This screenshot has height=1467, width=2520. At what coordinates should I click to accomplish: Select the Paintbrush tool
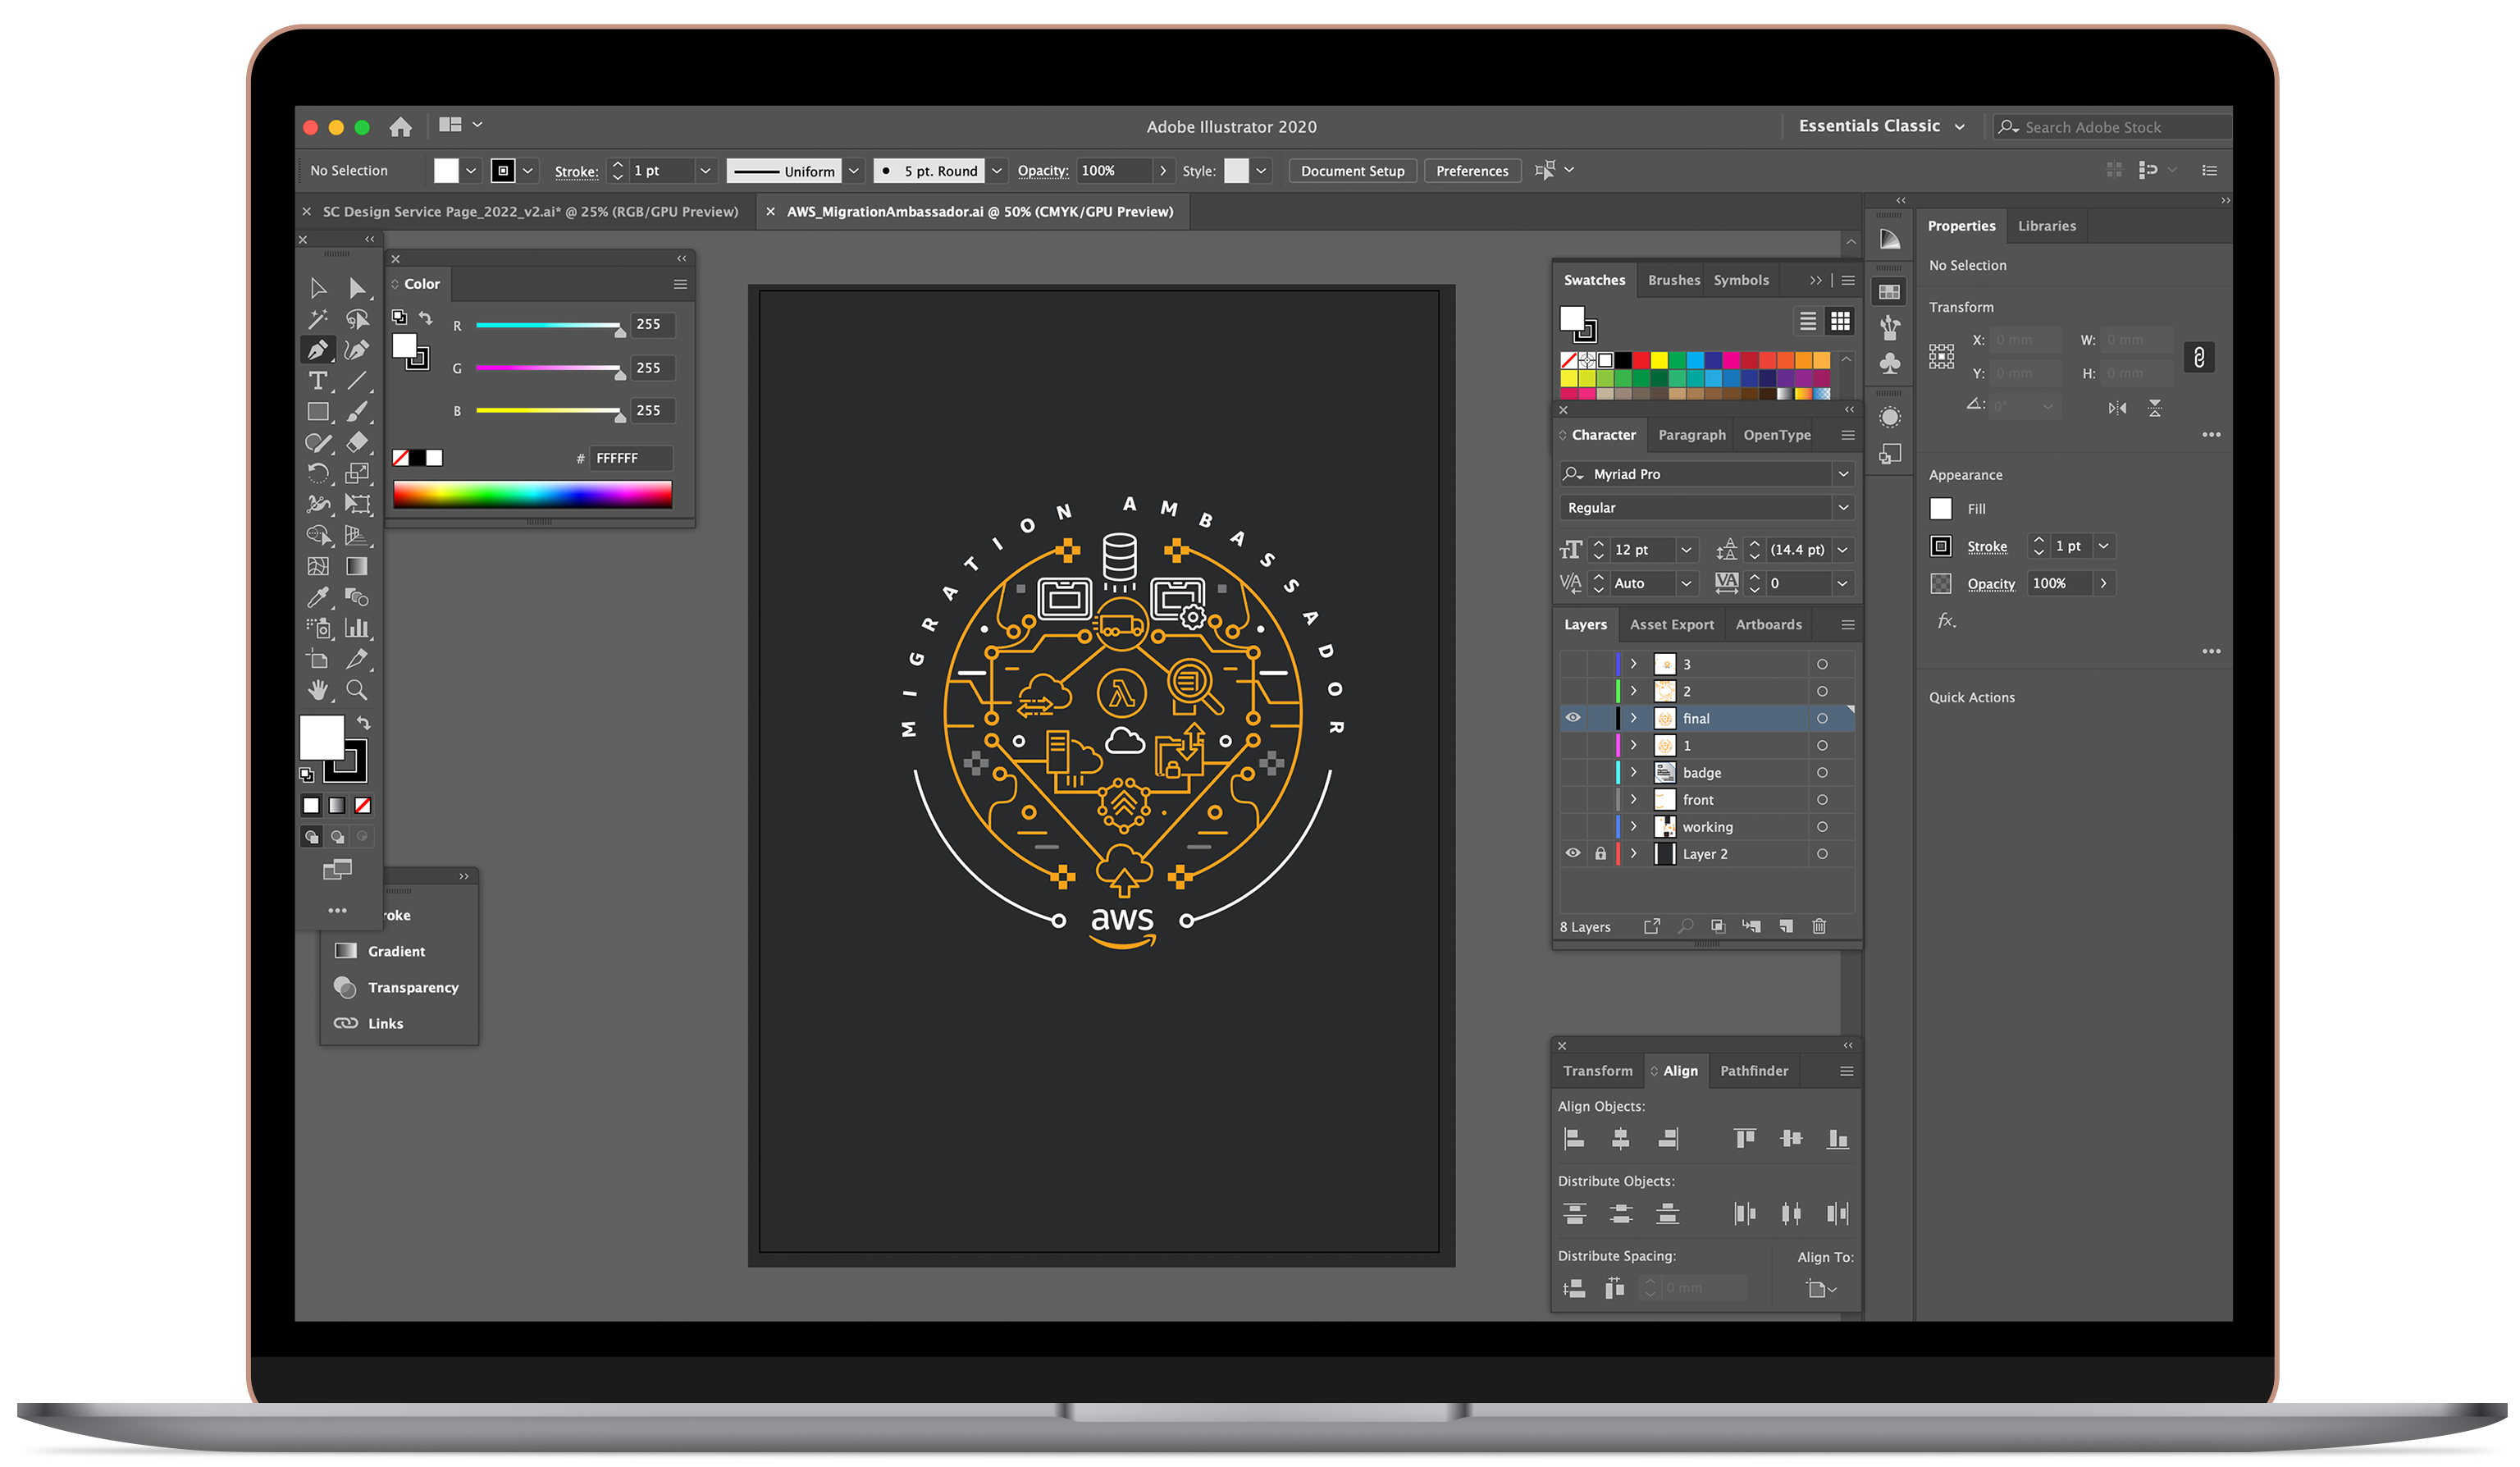click(357, 412)
